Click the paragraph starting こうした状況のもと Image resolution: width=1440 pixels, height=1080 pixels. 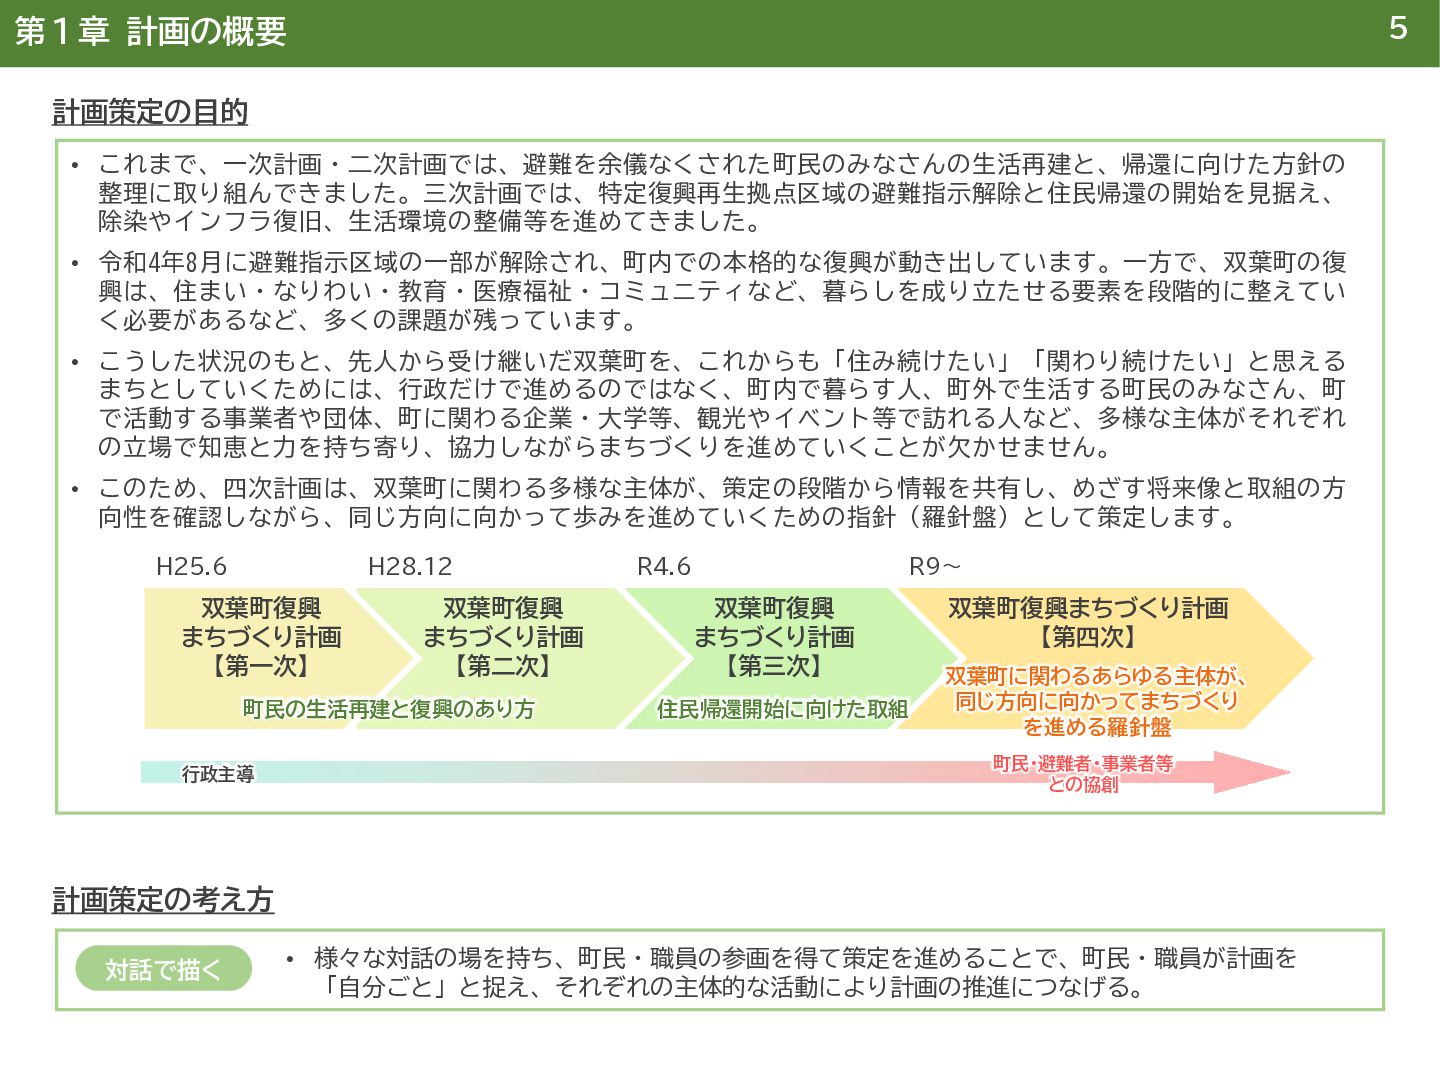(x=722, y=404)
